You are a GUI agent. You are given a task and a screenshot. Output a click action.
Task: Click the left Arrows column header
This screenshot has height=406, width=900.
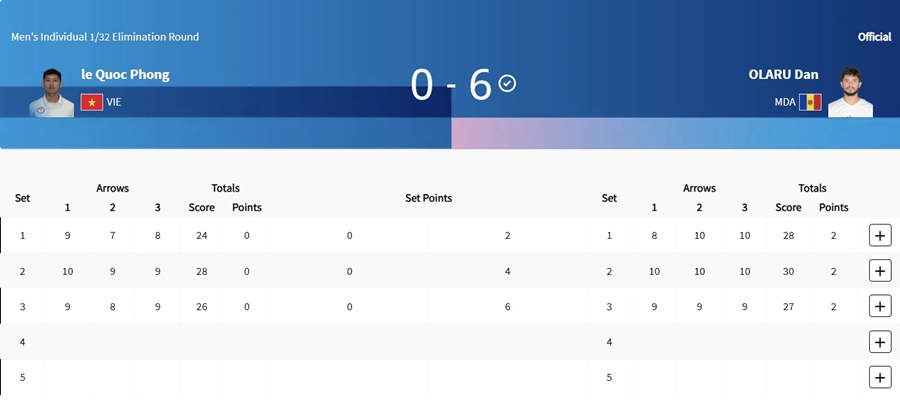click(x=112, y=188)
